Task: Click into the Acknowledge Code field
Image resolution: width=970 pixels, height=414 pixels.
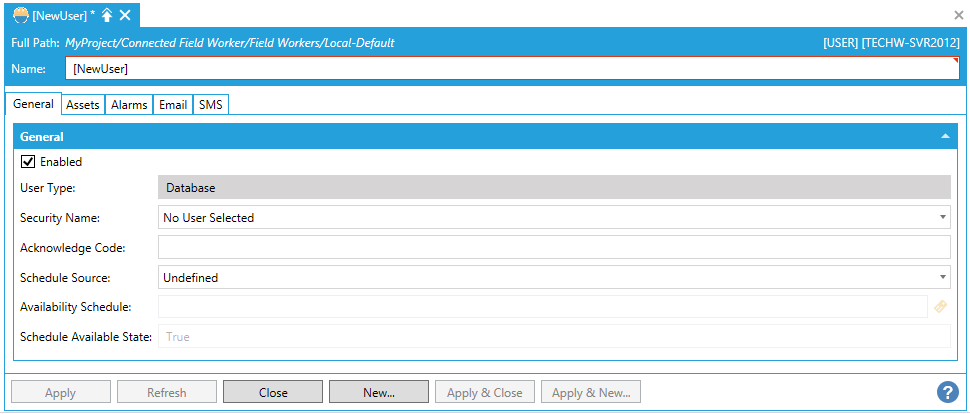Action: tap(554, 247)
